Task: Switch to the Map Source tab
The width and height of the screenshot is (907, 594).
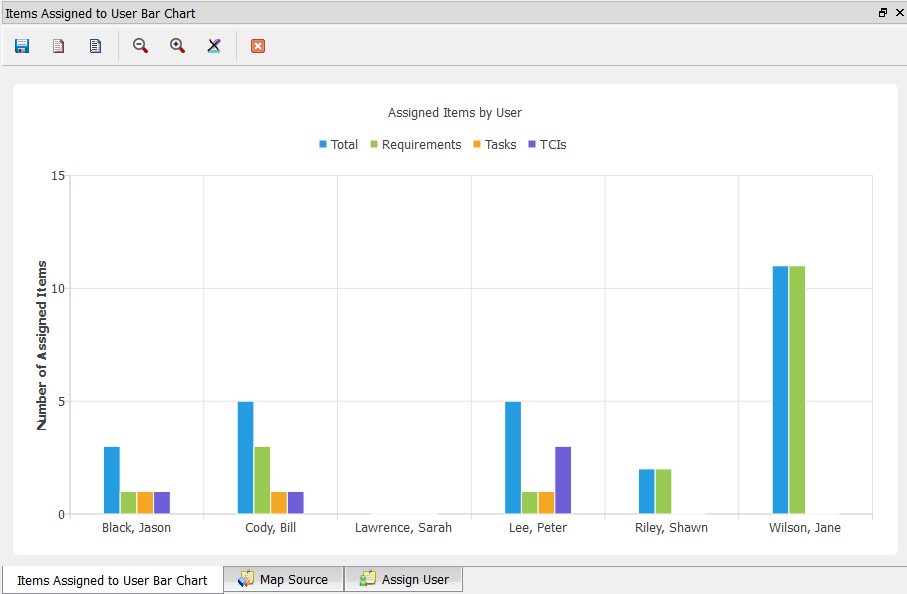Action: (x=283, y=579)
